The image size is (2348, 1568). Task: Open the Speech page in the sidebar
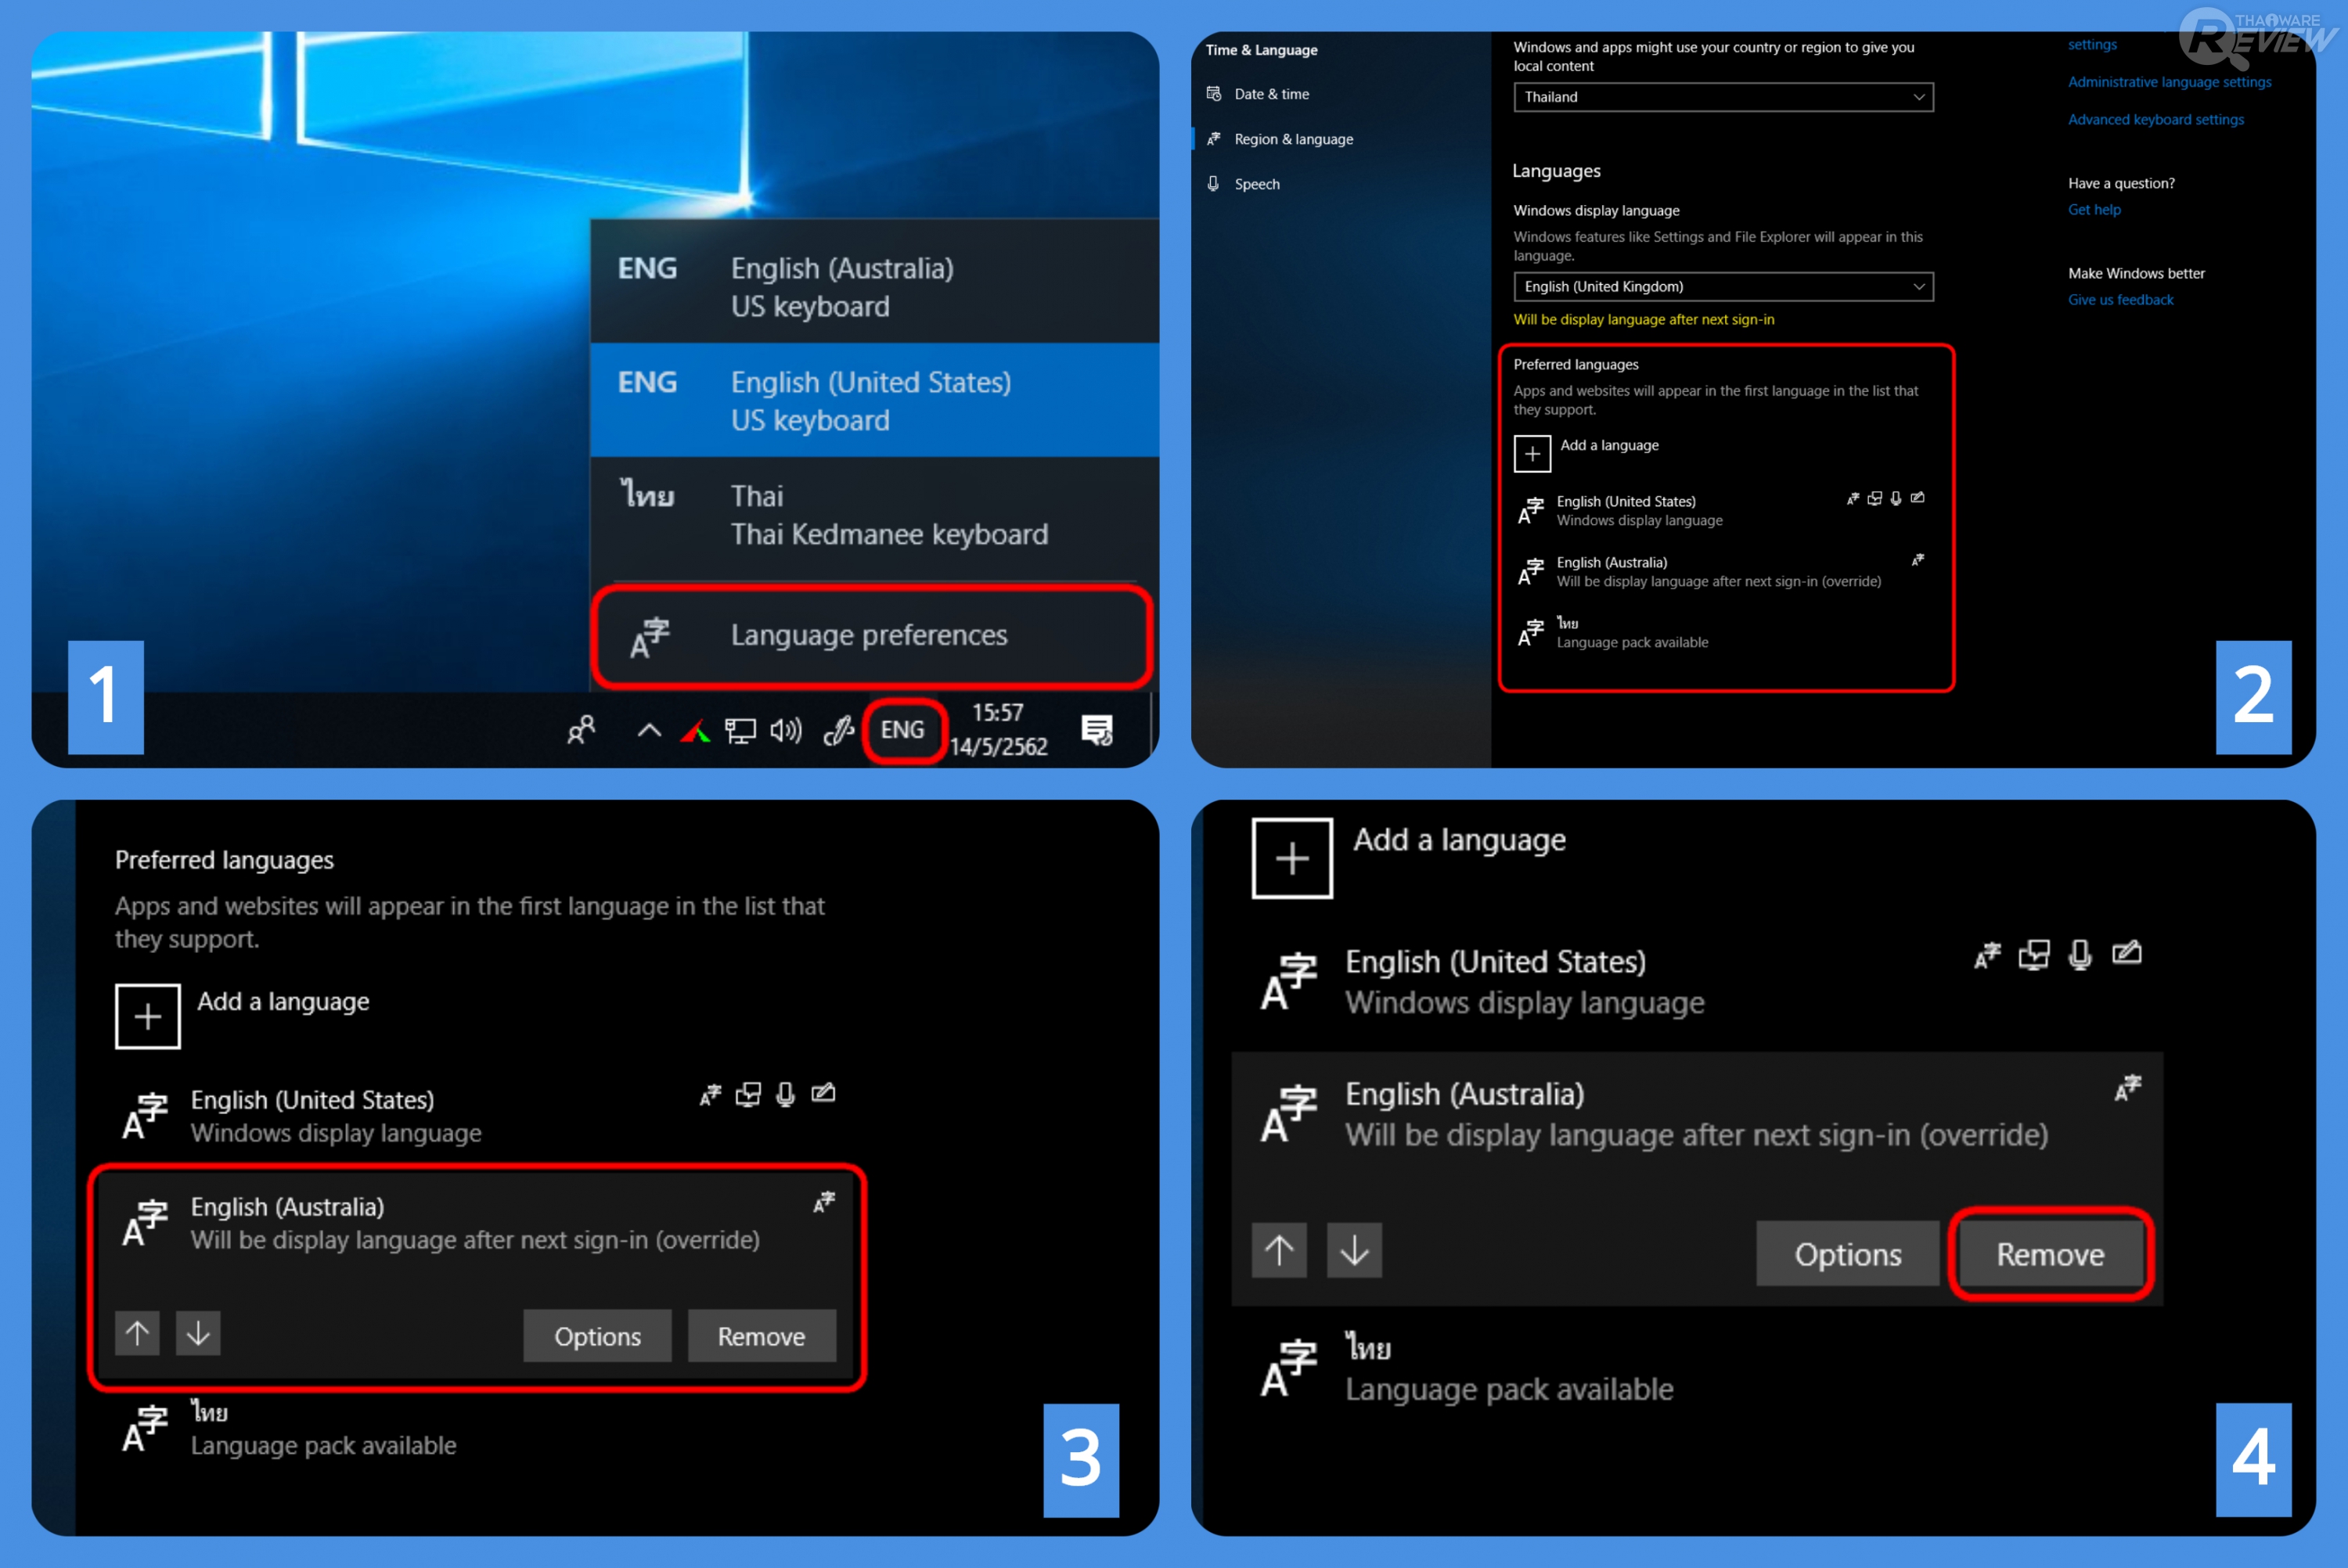1256,184
